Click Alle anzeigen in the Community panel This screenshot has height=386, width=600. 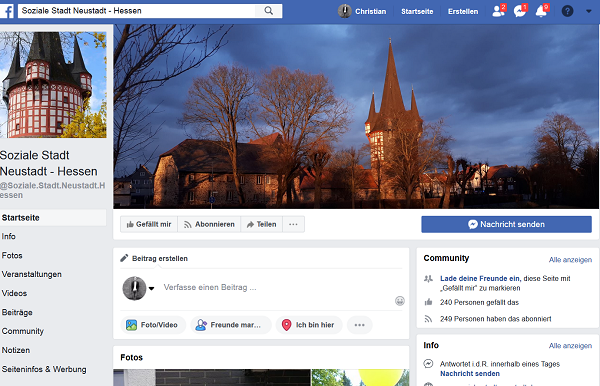[x=570, y=260]
